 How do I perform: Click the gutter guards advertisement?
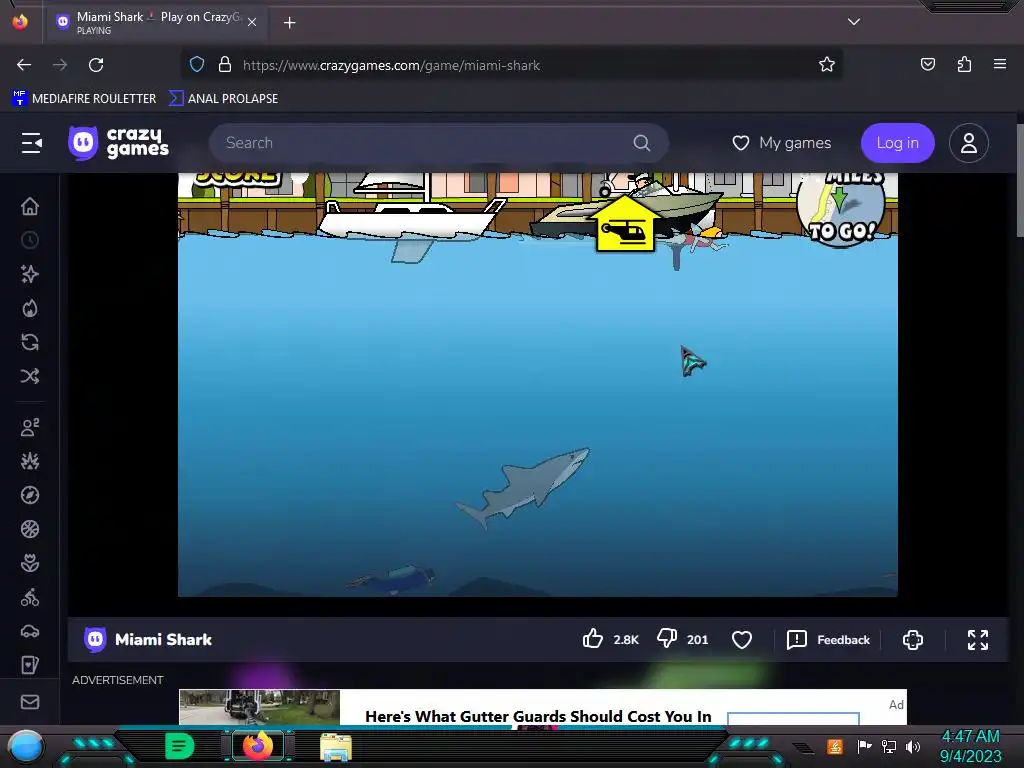click(543, 707)
